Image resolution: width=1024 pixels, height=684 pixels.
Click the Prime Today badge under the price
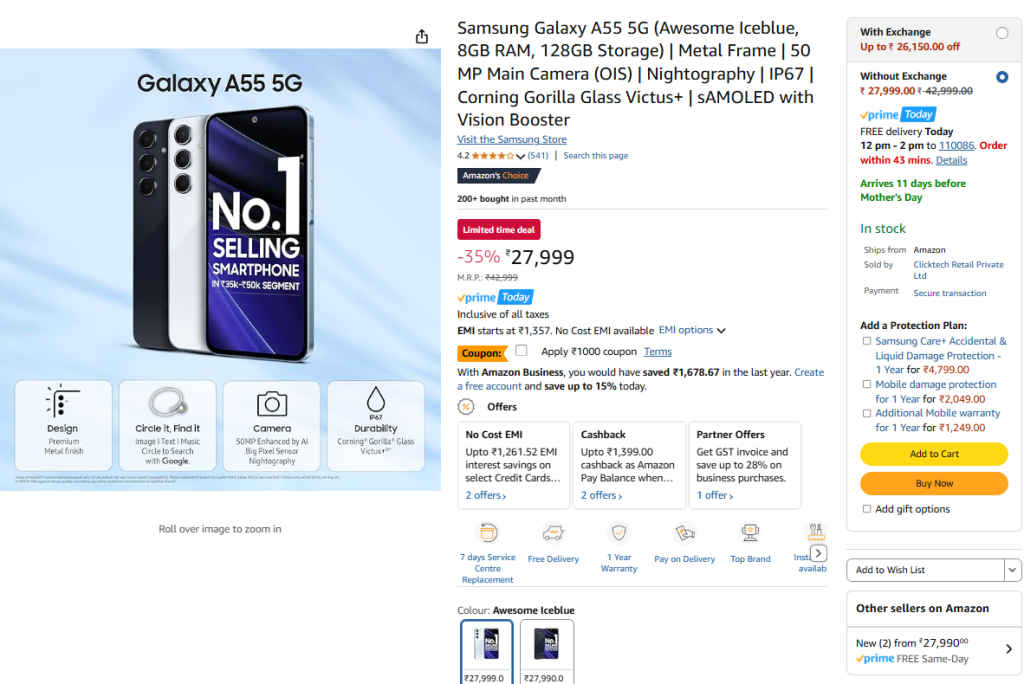pyautogui.click(x=494, y=297)
